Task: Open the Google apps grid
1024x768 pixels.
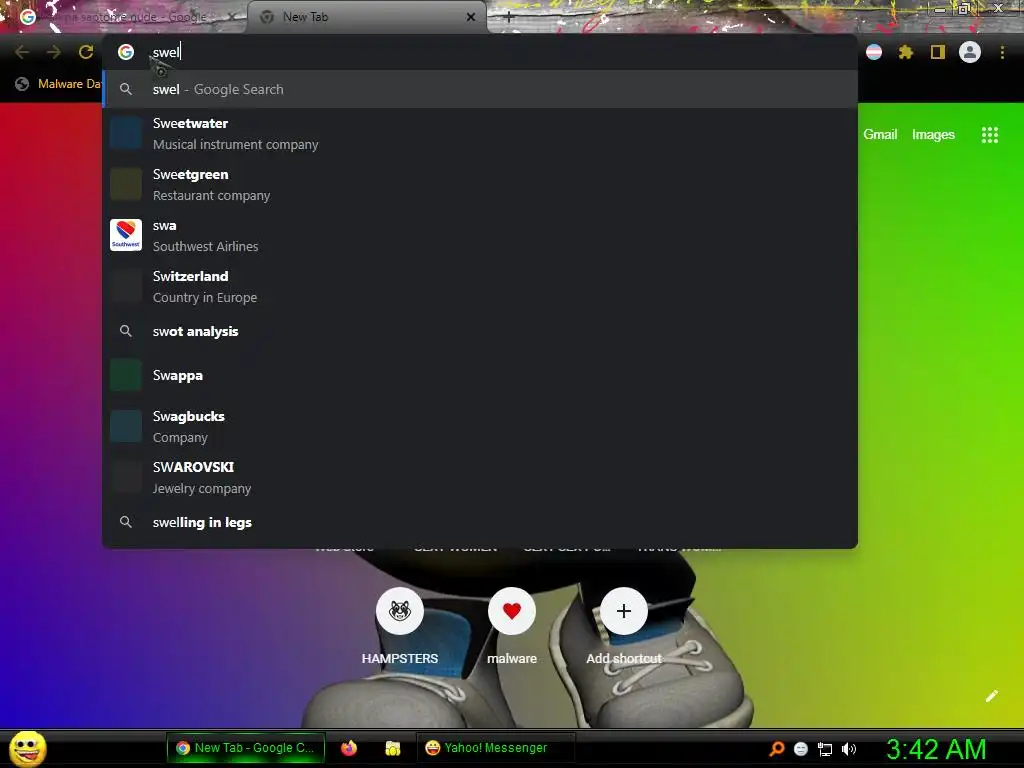Action: pyautogui.click(x=989, y=135)
